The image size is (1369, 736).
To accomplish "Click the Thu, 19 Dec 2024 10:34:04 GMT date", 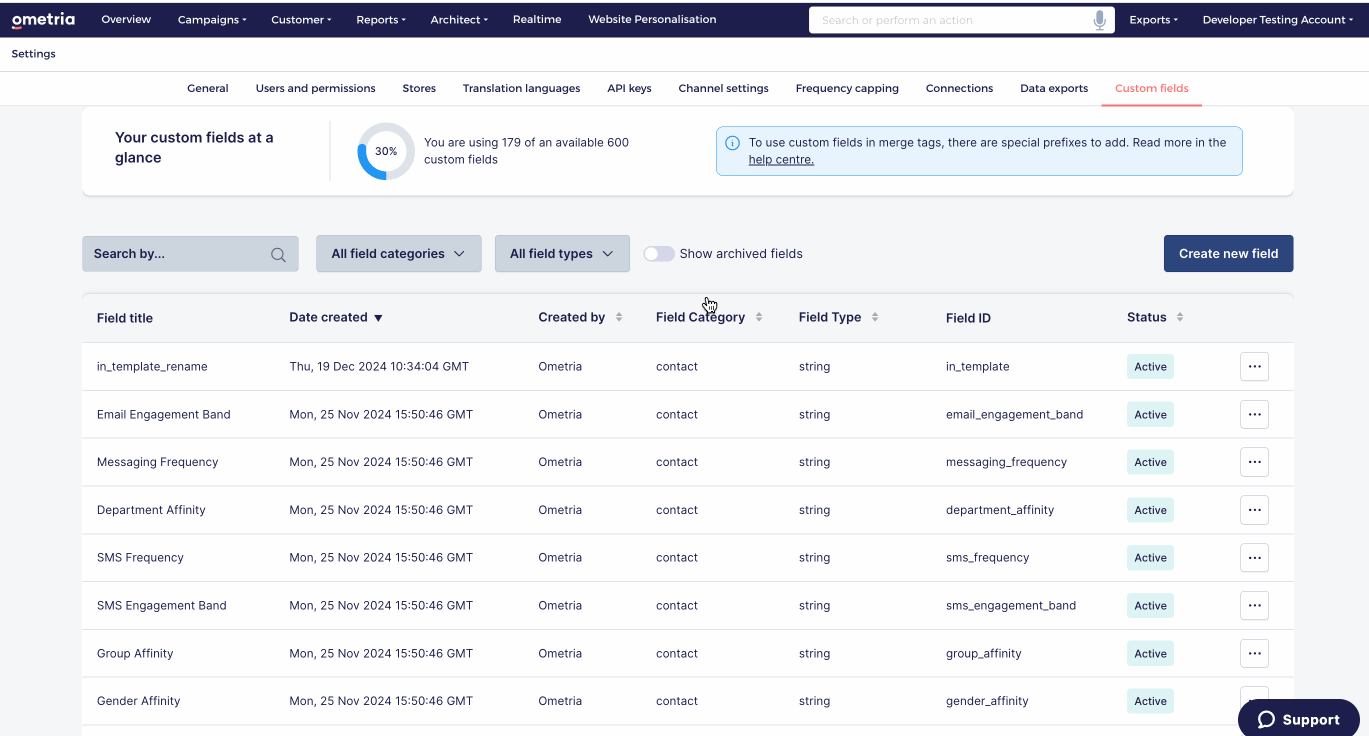I will click(x=379, y=367).
